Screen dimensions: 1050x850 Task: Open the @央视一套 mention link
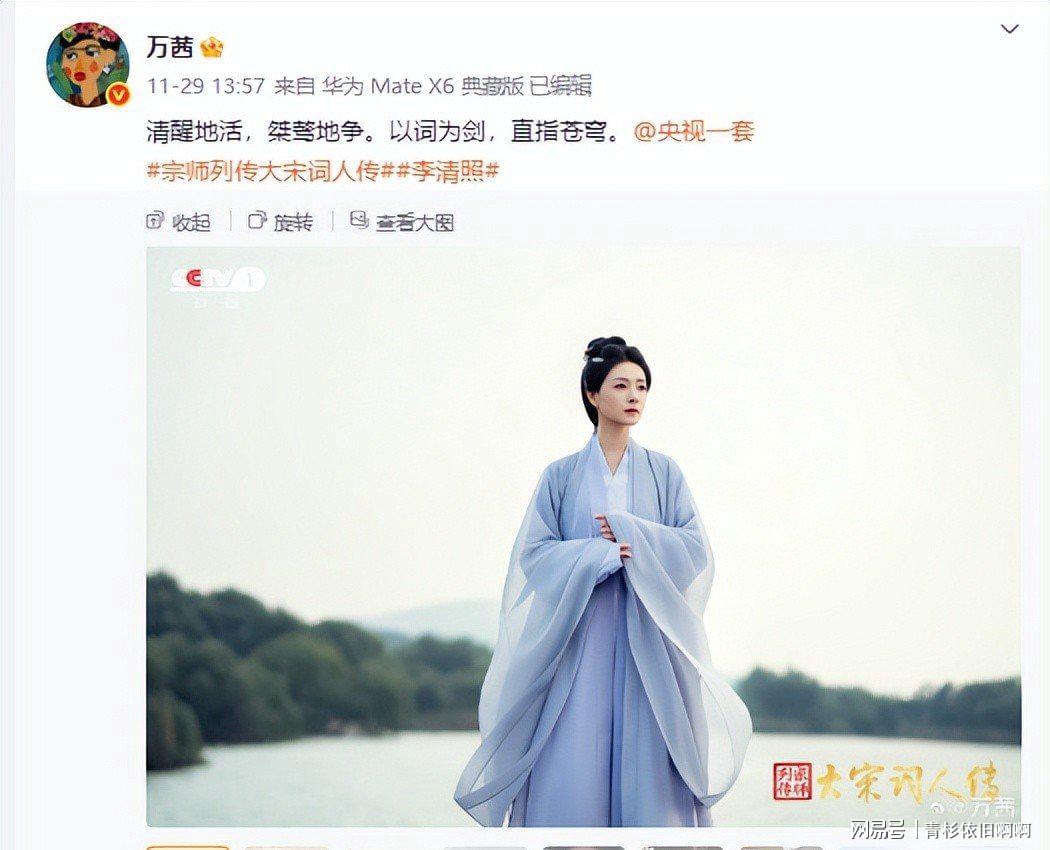tap(694, 131)
